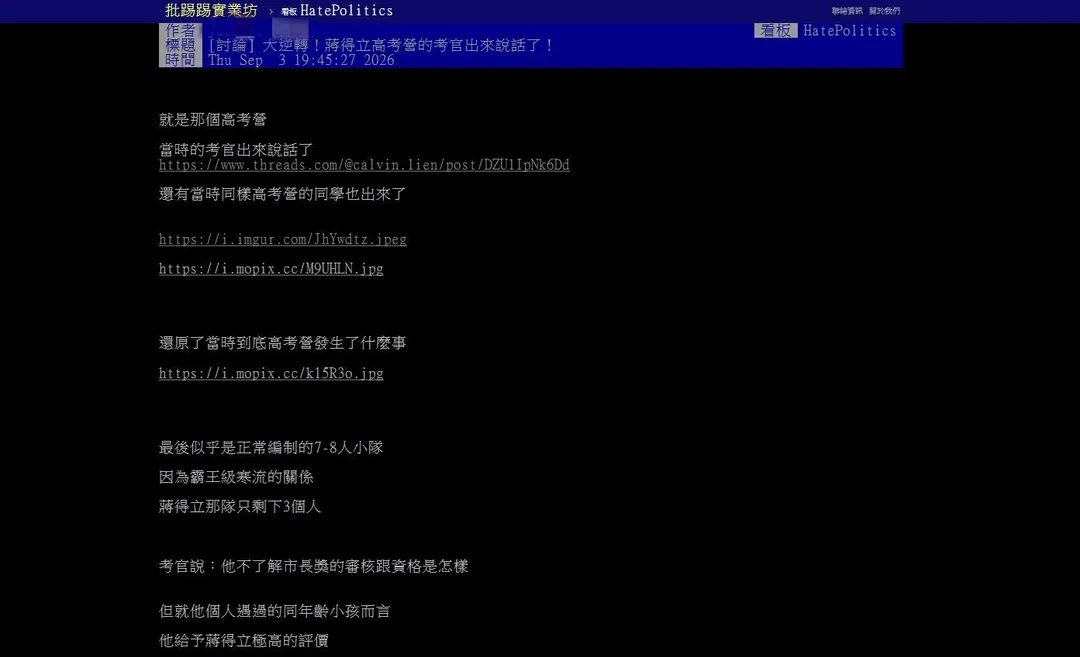Click the line 就是那個高考營
Screen dimensions: 1080x657
pos(213,120)
